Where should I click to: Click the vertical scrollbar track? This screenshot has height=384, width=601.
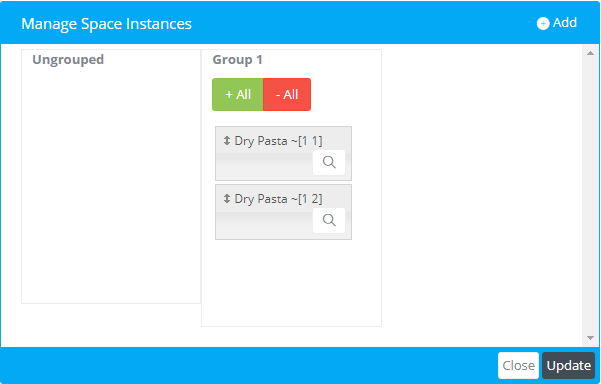[x=590, y=195]
